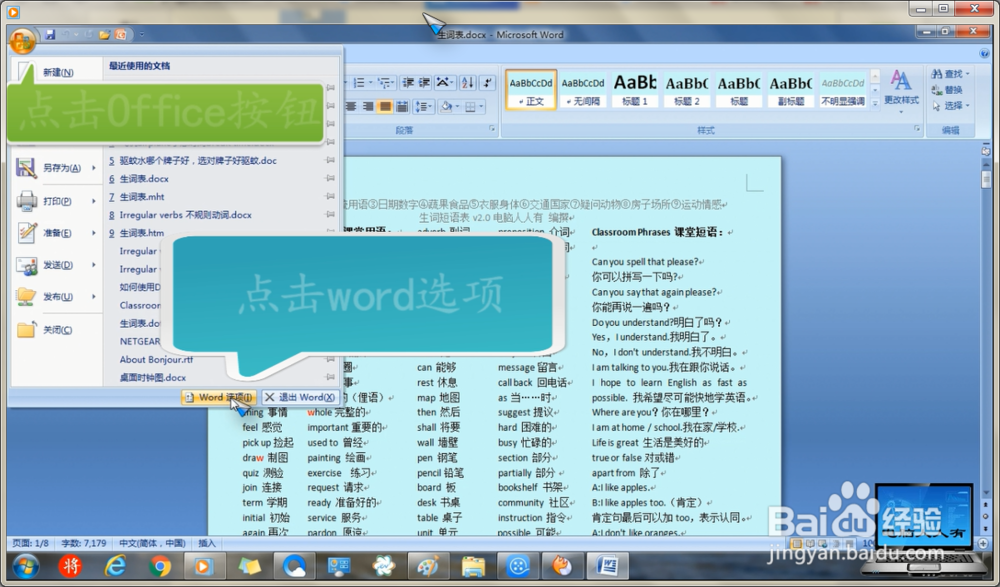Click the multilevel list icon
1000x587 pixels.
pos(385,83)
